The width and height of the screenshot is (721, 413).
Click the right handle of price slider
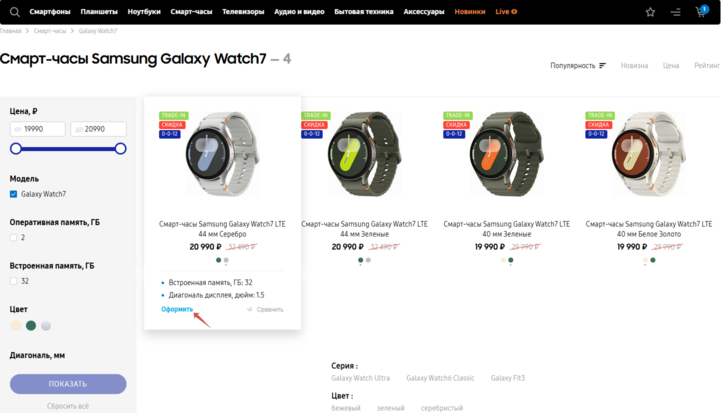click(x=120, y=149)
